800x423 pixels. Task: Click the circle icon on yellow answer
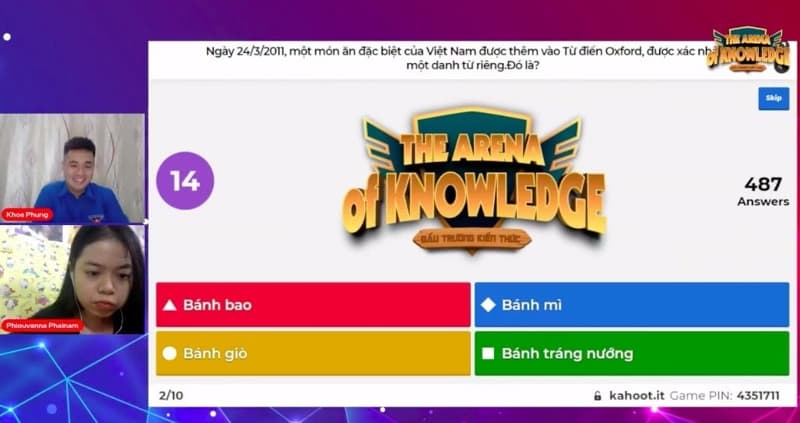coord(169,354)
